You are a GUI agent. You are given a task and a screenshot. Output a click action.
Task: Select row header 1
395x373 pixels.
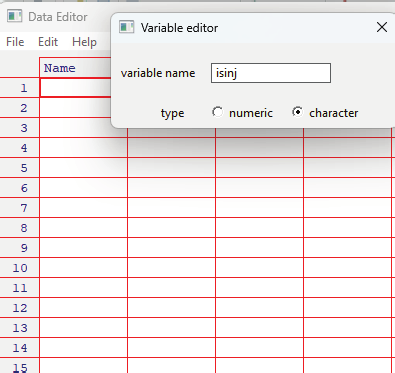click(x=19, y=88)
